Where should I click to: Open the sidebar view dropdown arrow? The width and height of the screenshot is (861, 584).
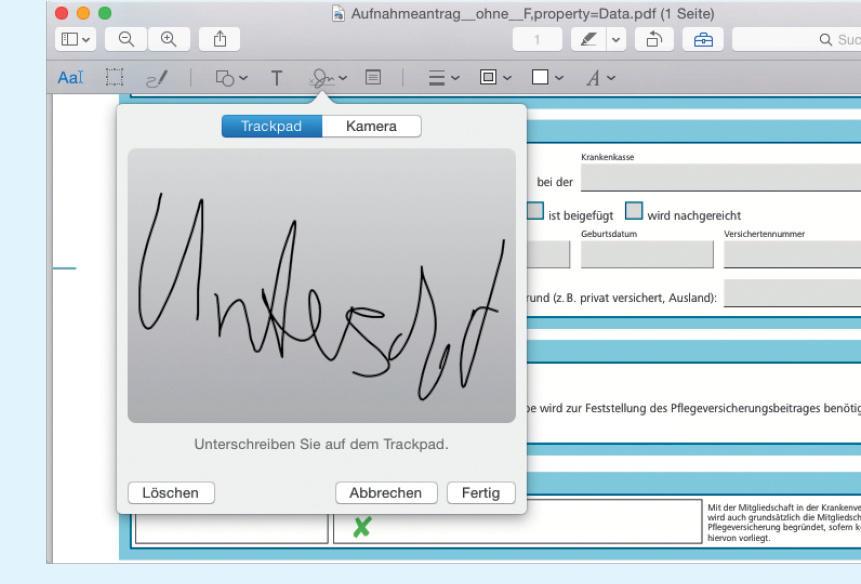(86, 40)
